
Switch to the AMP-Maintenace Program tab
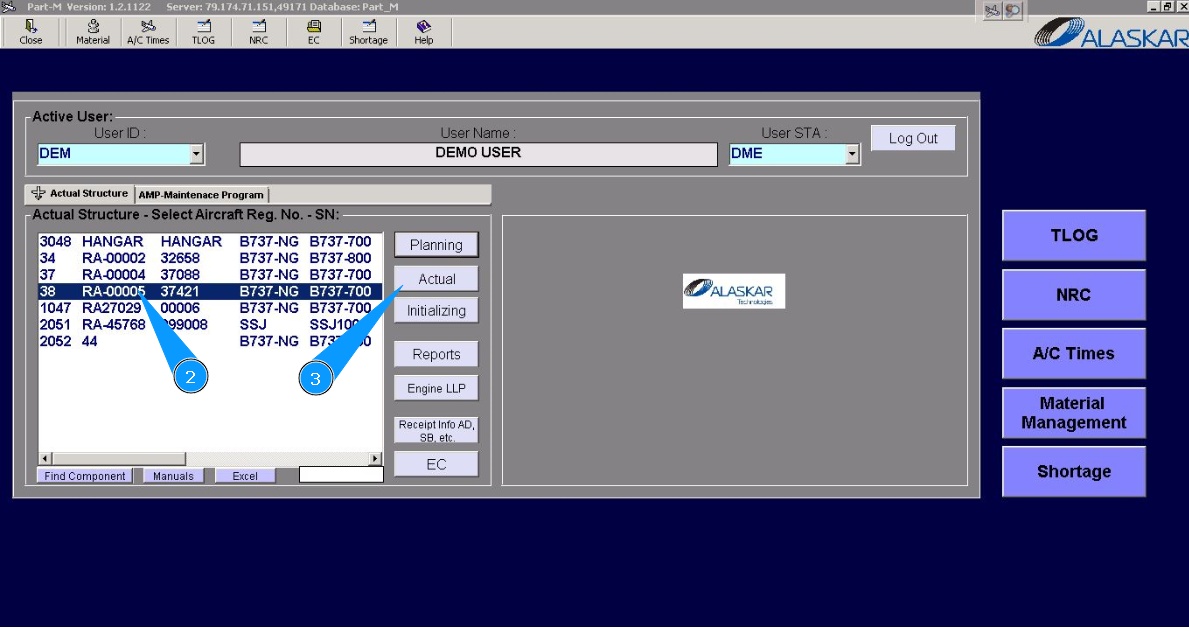(x=201, y=195)
